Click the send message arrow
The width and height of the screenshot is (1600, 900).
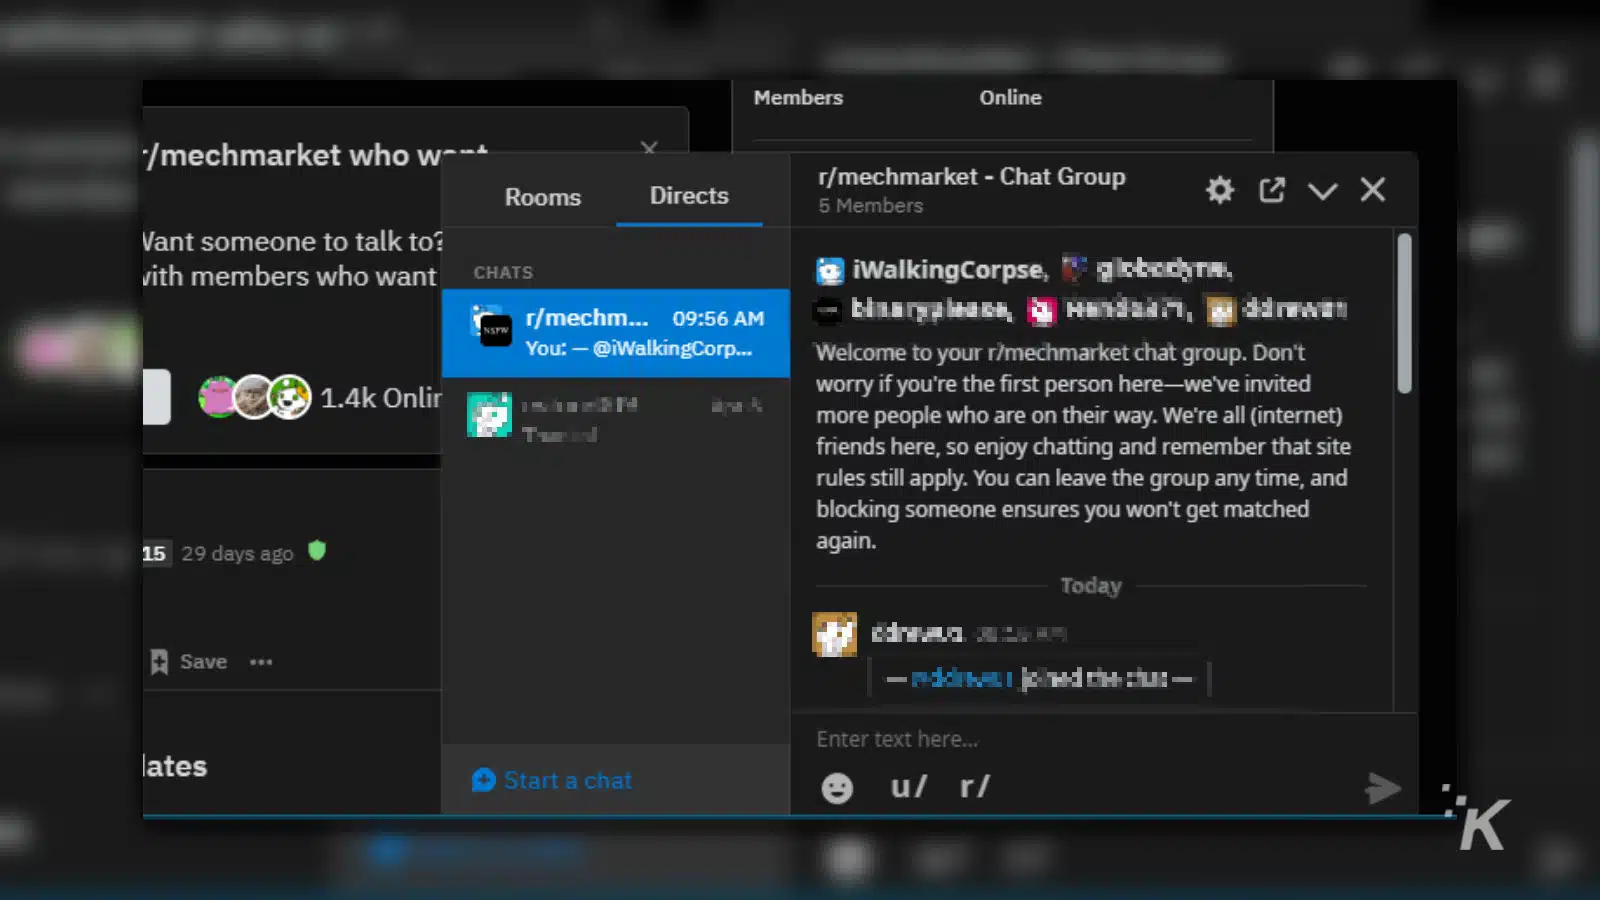1384,788
